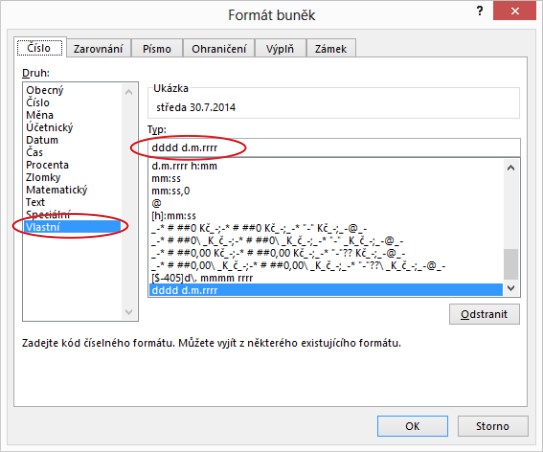Close the Formát buněk dialog

tap(514, 11)
